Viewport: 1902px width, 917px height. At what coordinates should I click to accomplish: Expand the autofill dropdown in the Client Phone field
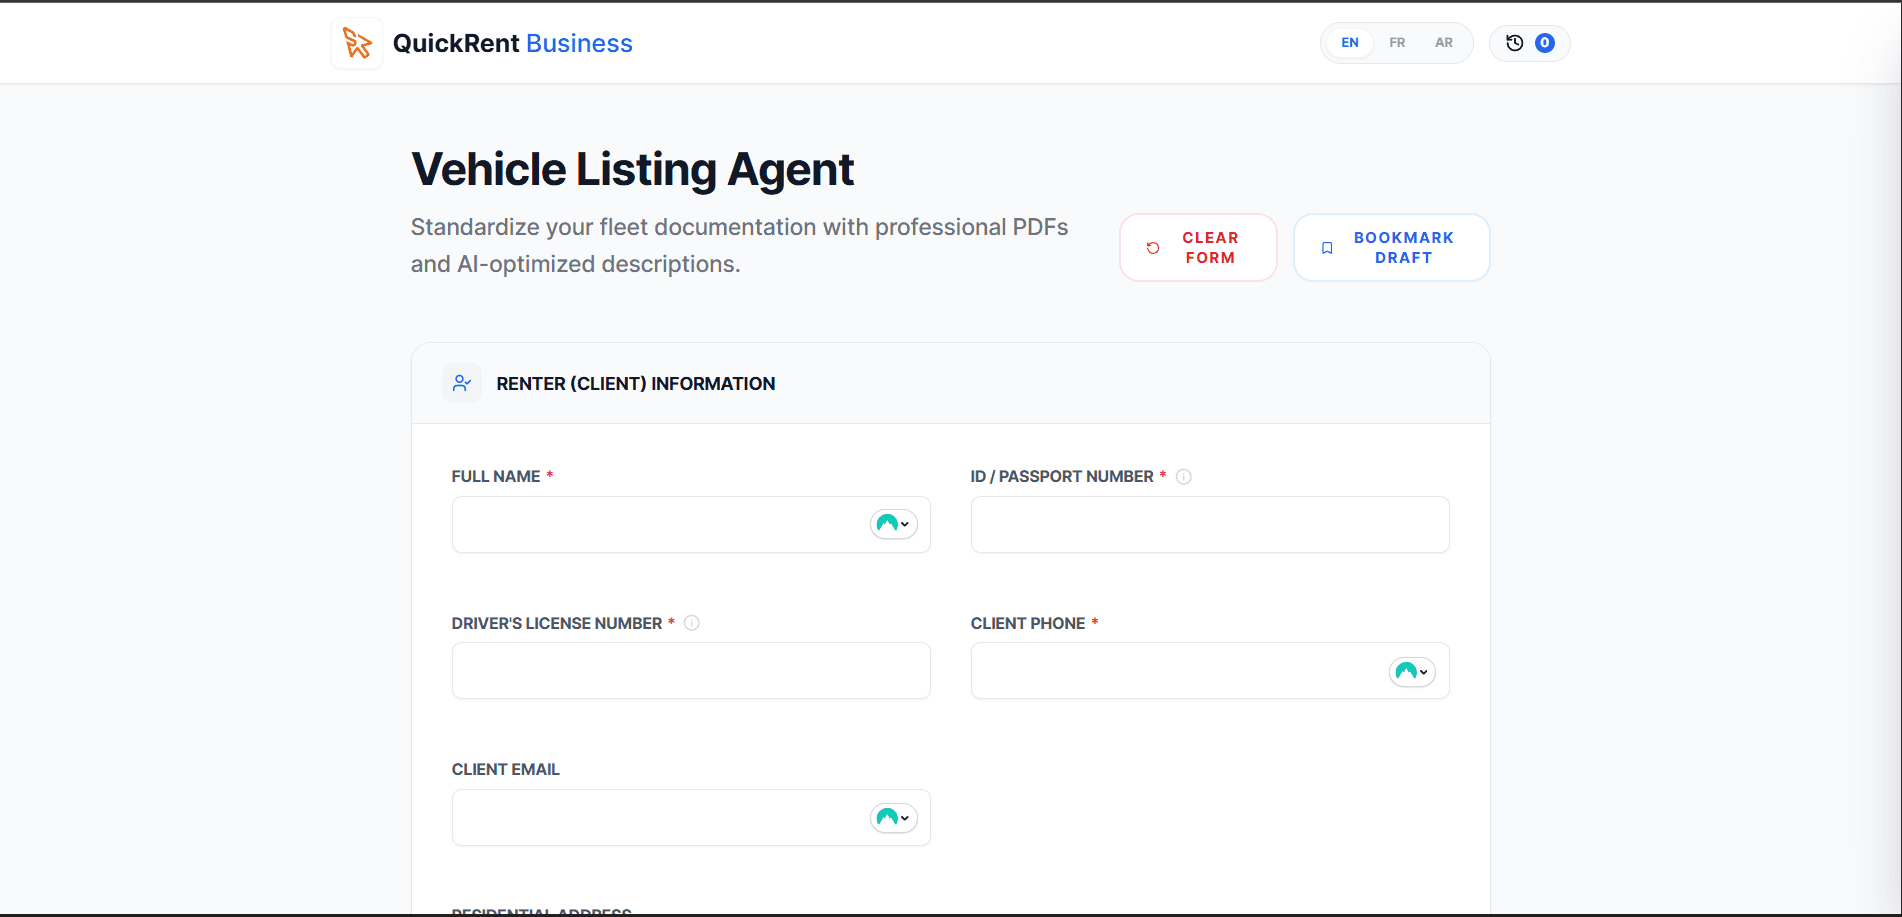(1412, 671)
